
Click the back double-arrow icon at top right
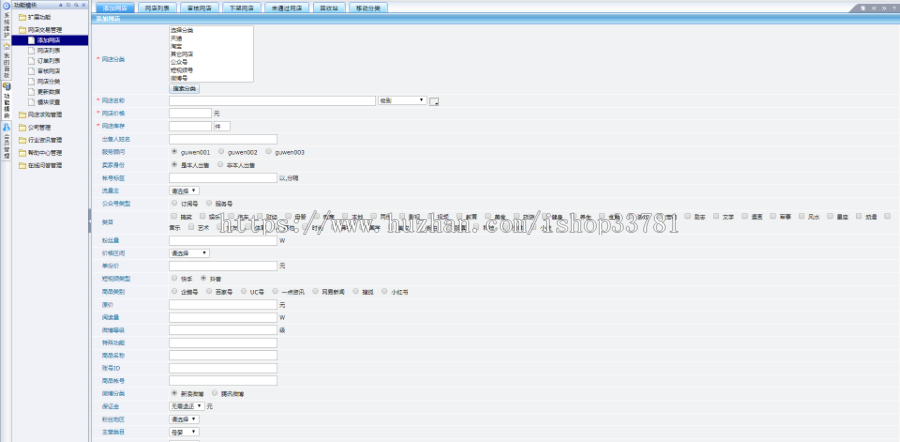point(874,8)
